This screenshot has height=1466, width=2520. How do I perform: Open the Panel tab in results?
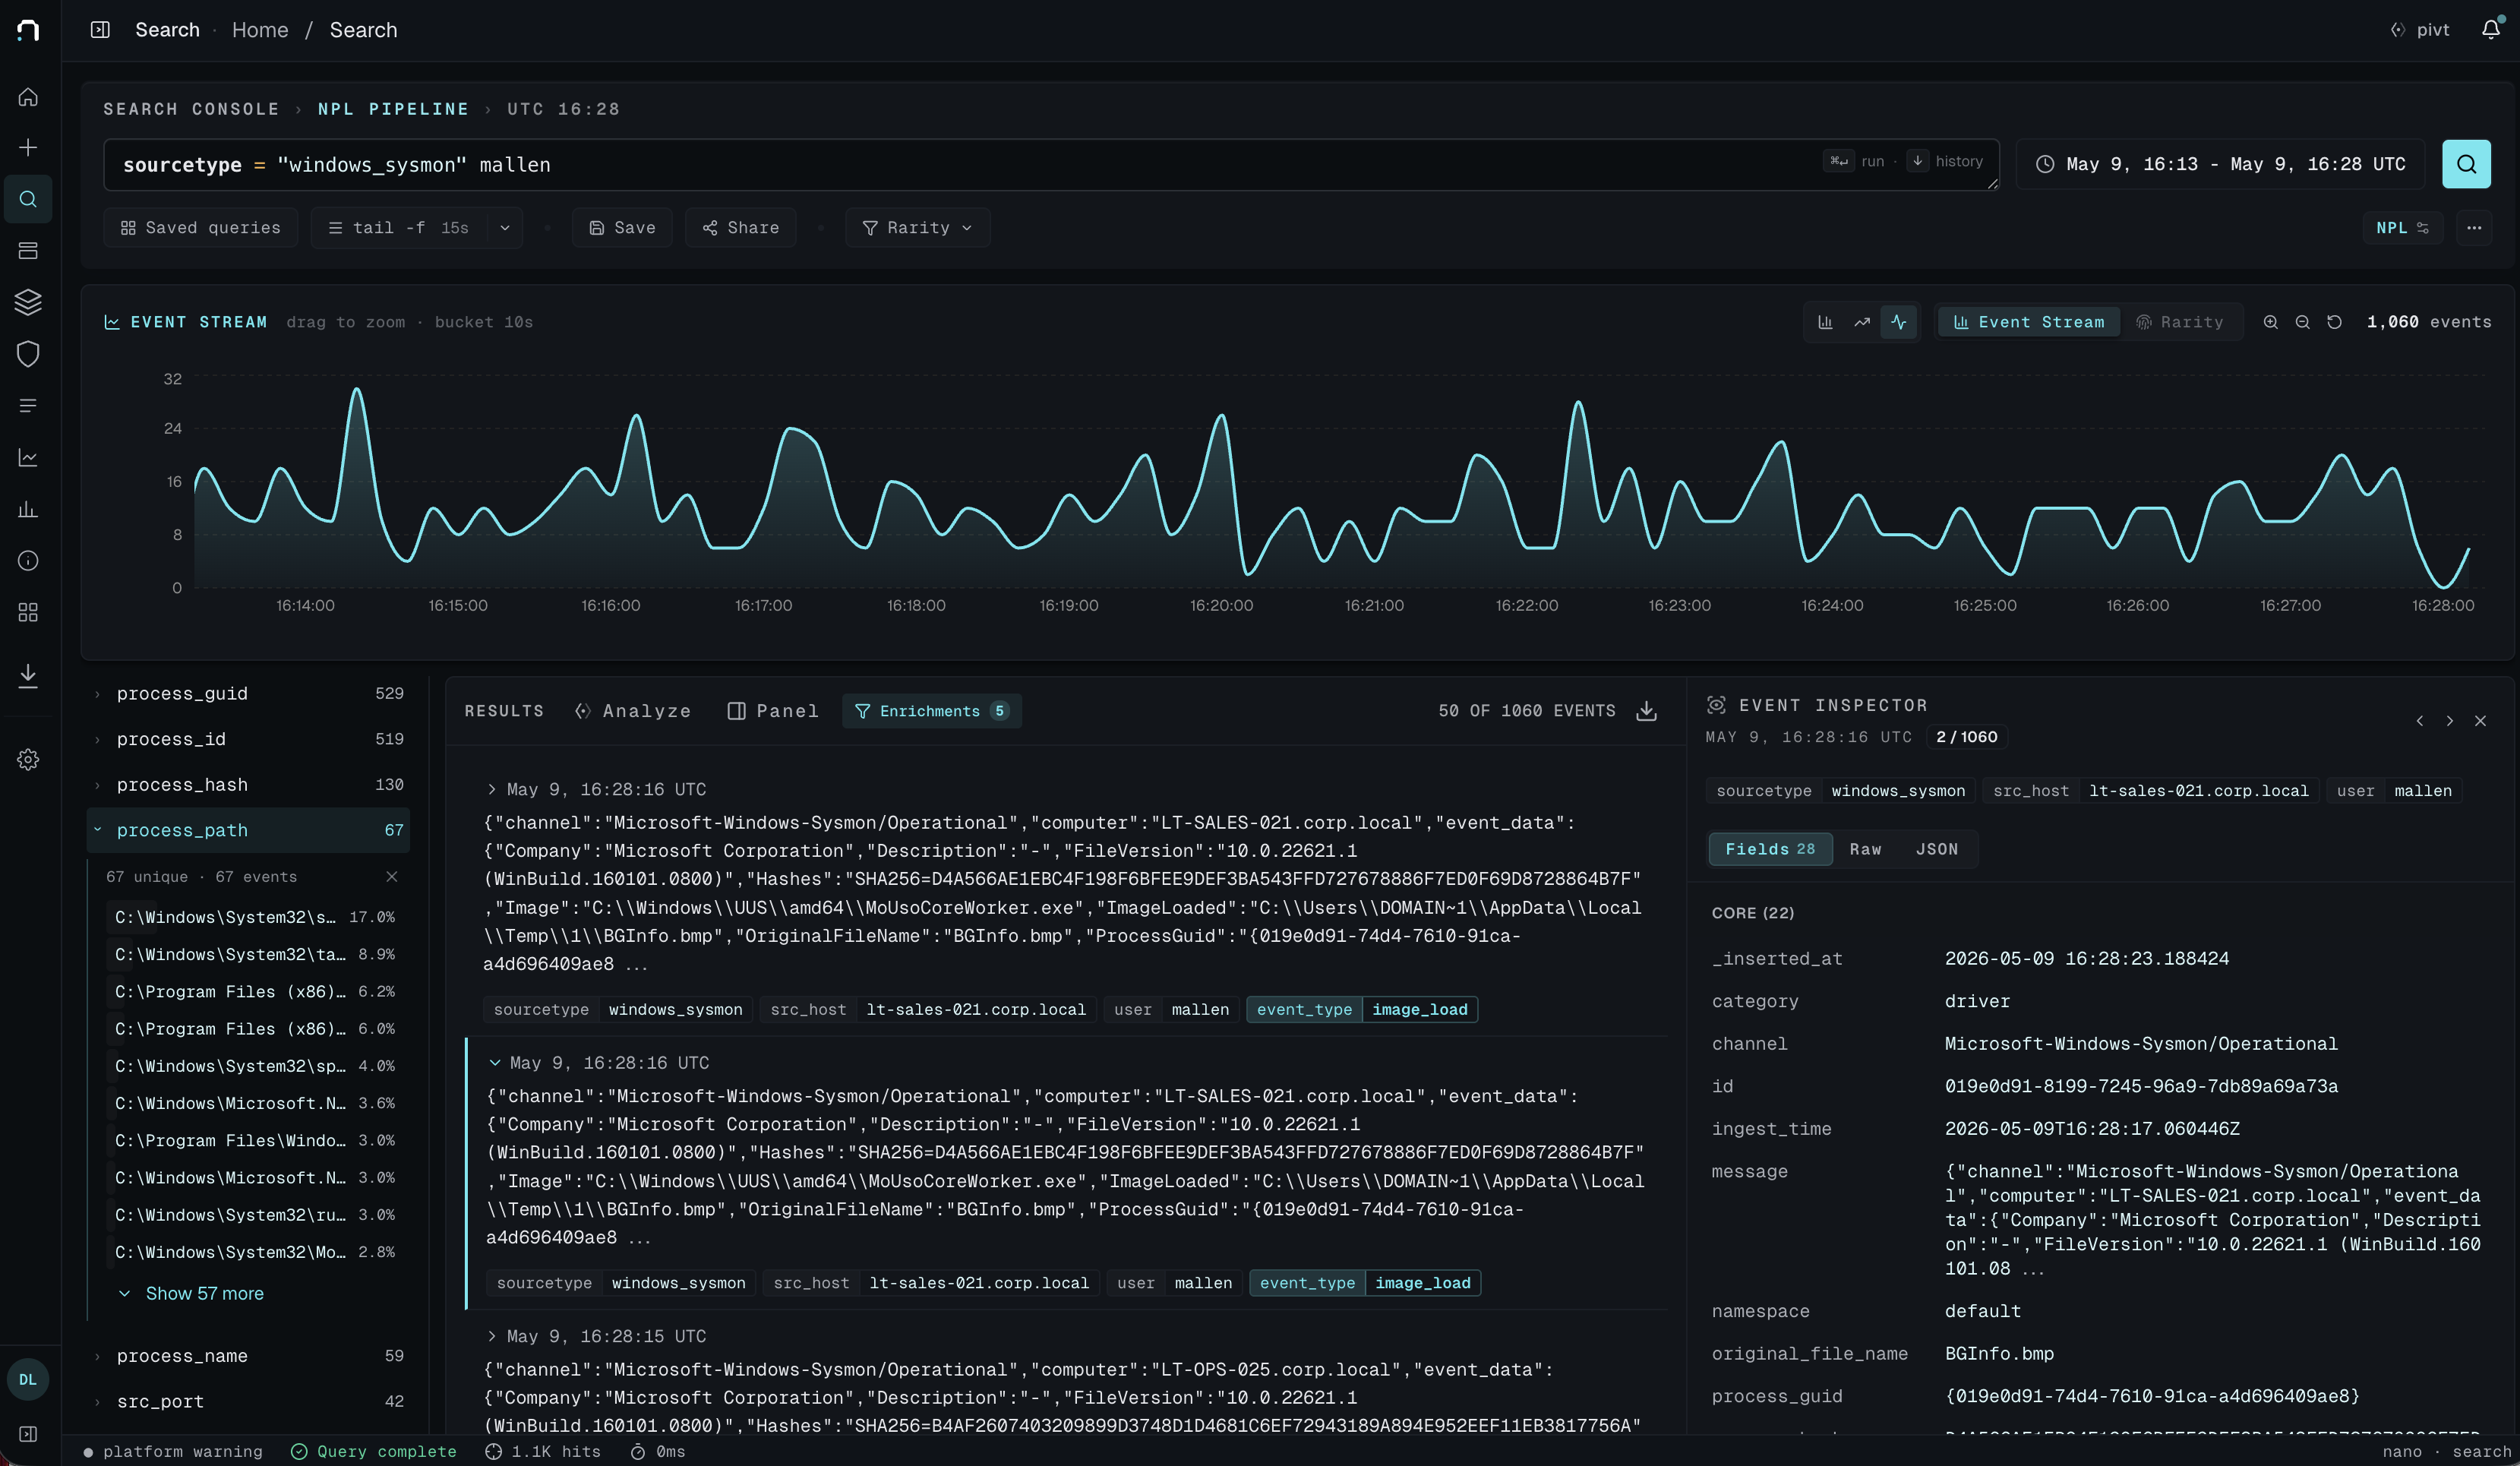(x=773, y=711)
